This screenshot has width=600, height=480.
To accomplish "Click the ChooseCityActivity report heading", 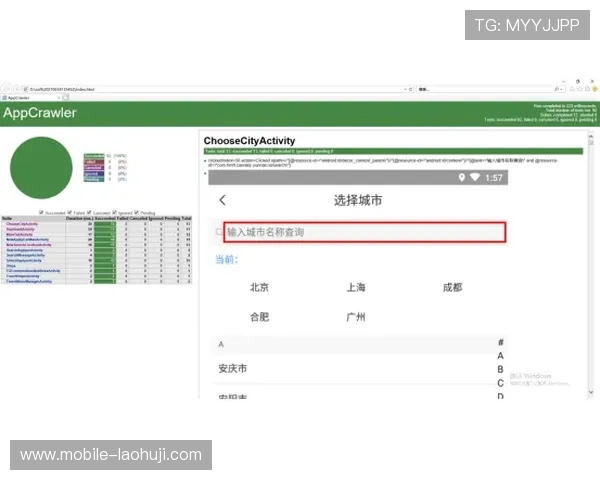I will coord(249,141).
